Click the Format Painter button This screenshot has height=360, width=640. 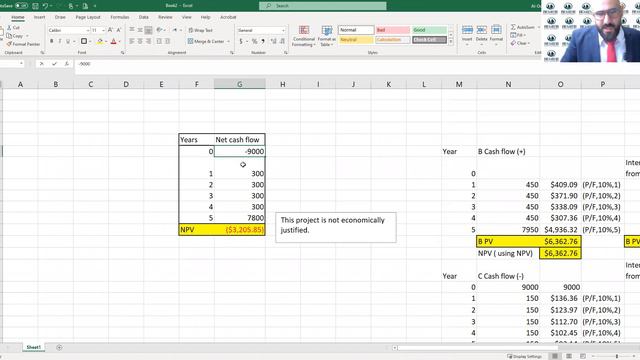tap(23, 44)
